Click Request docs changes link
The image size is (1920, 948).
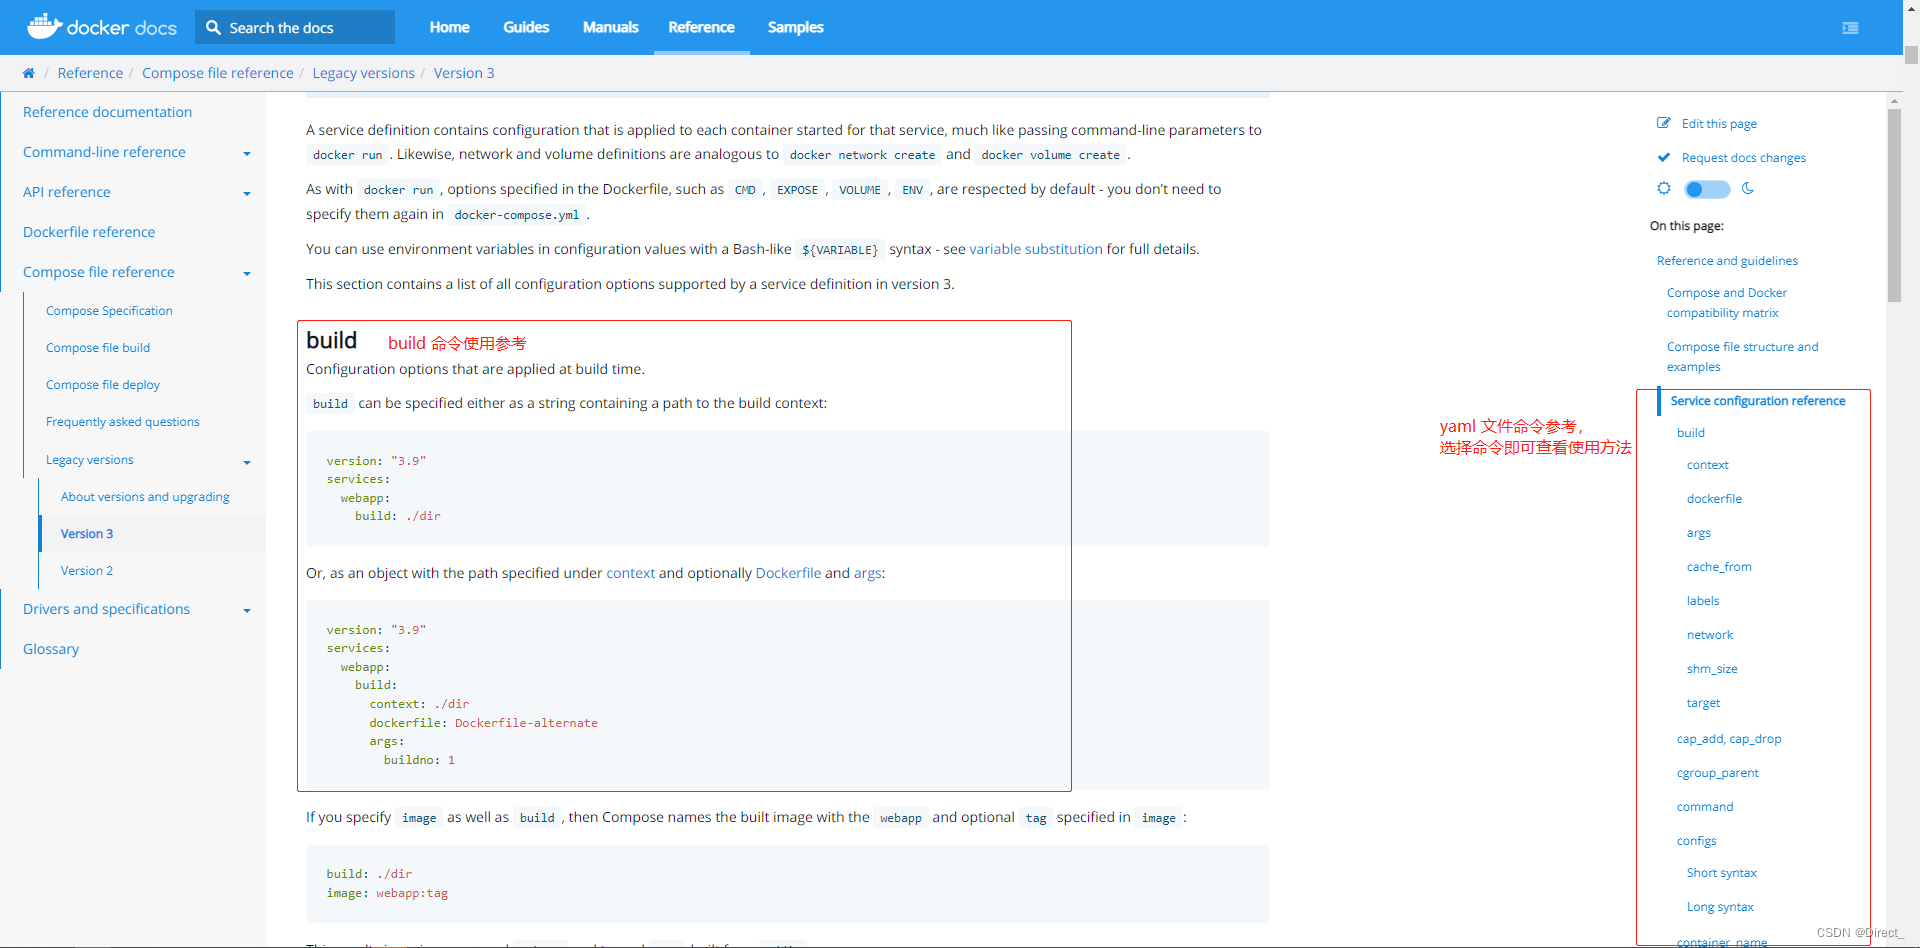click(1743, 158)
